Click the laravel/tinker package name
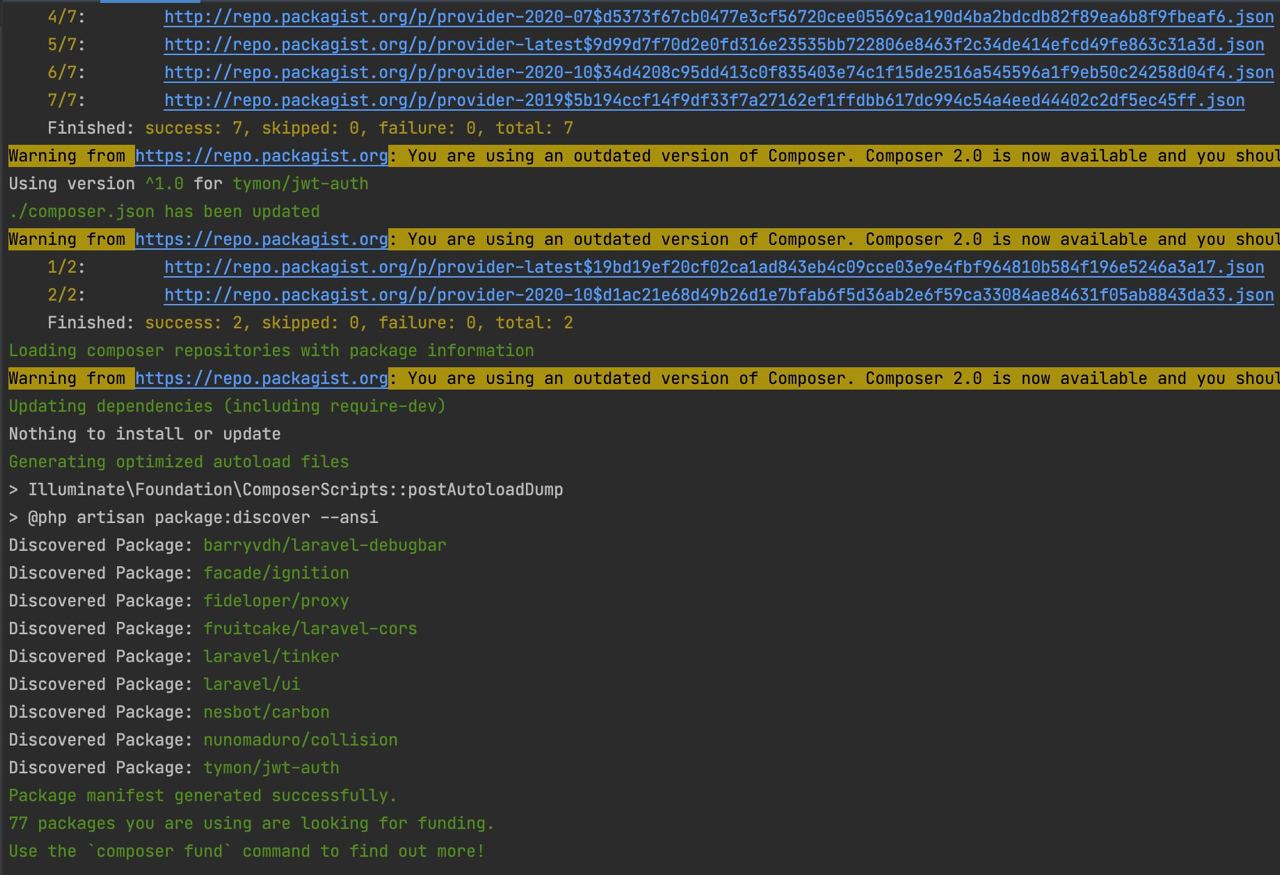 click(x=271, y=657)
